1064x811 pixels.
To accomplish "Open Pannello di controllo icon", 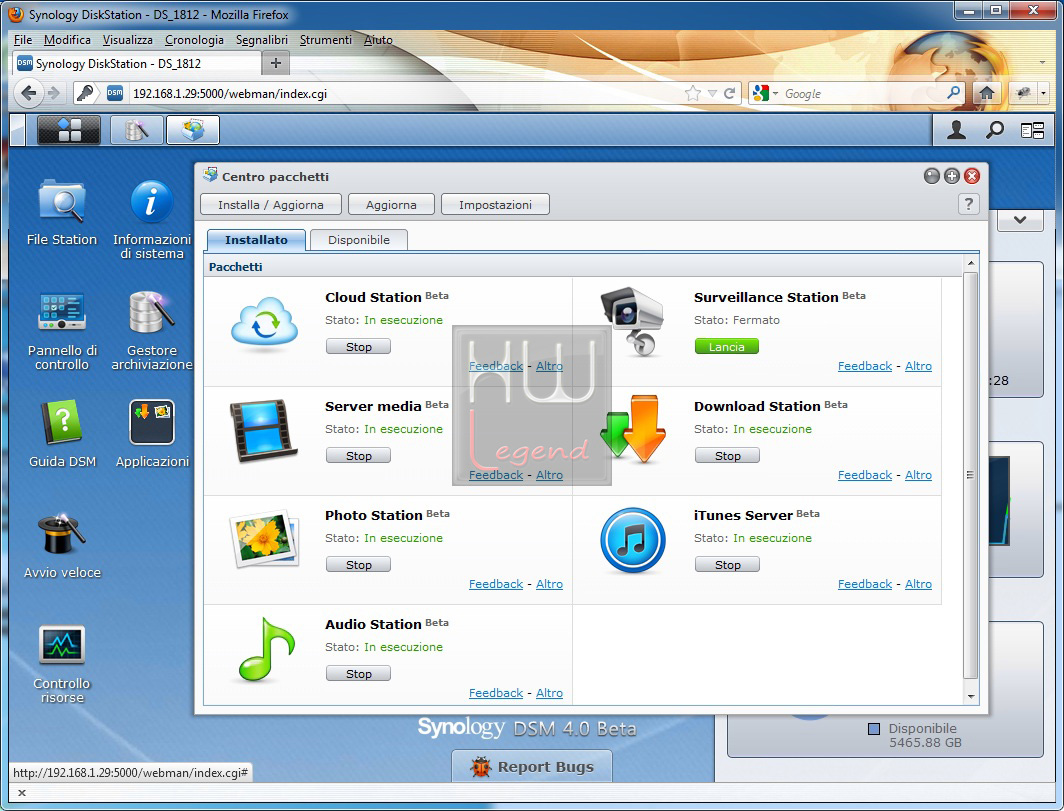I will coord(62,312).
